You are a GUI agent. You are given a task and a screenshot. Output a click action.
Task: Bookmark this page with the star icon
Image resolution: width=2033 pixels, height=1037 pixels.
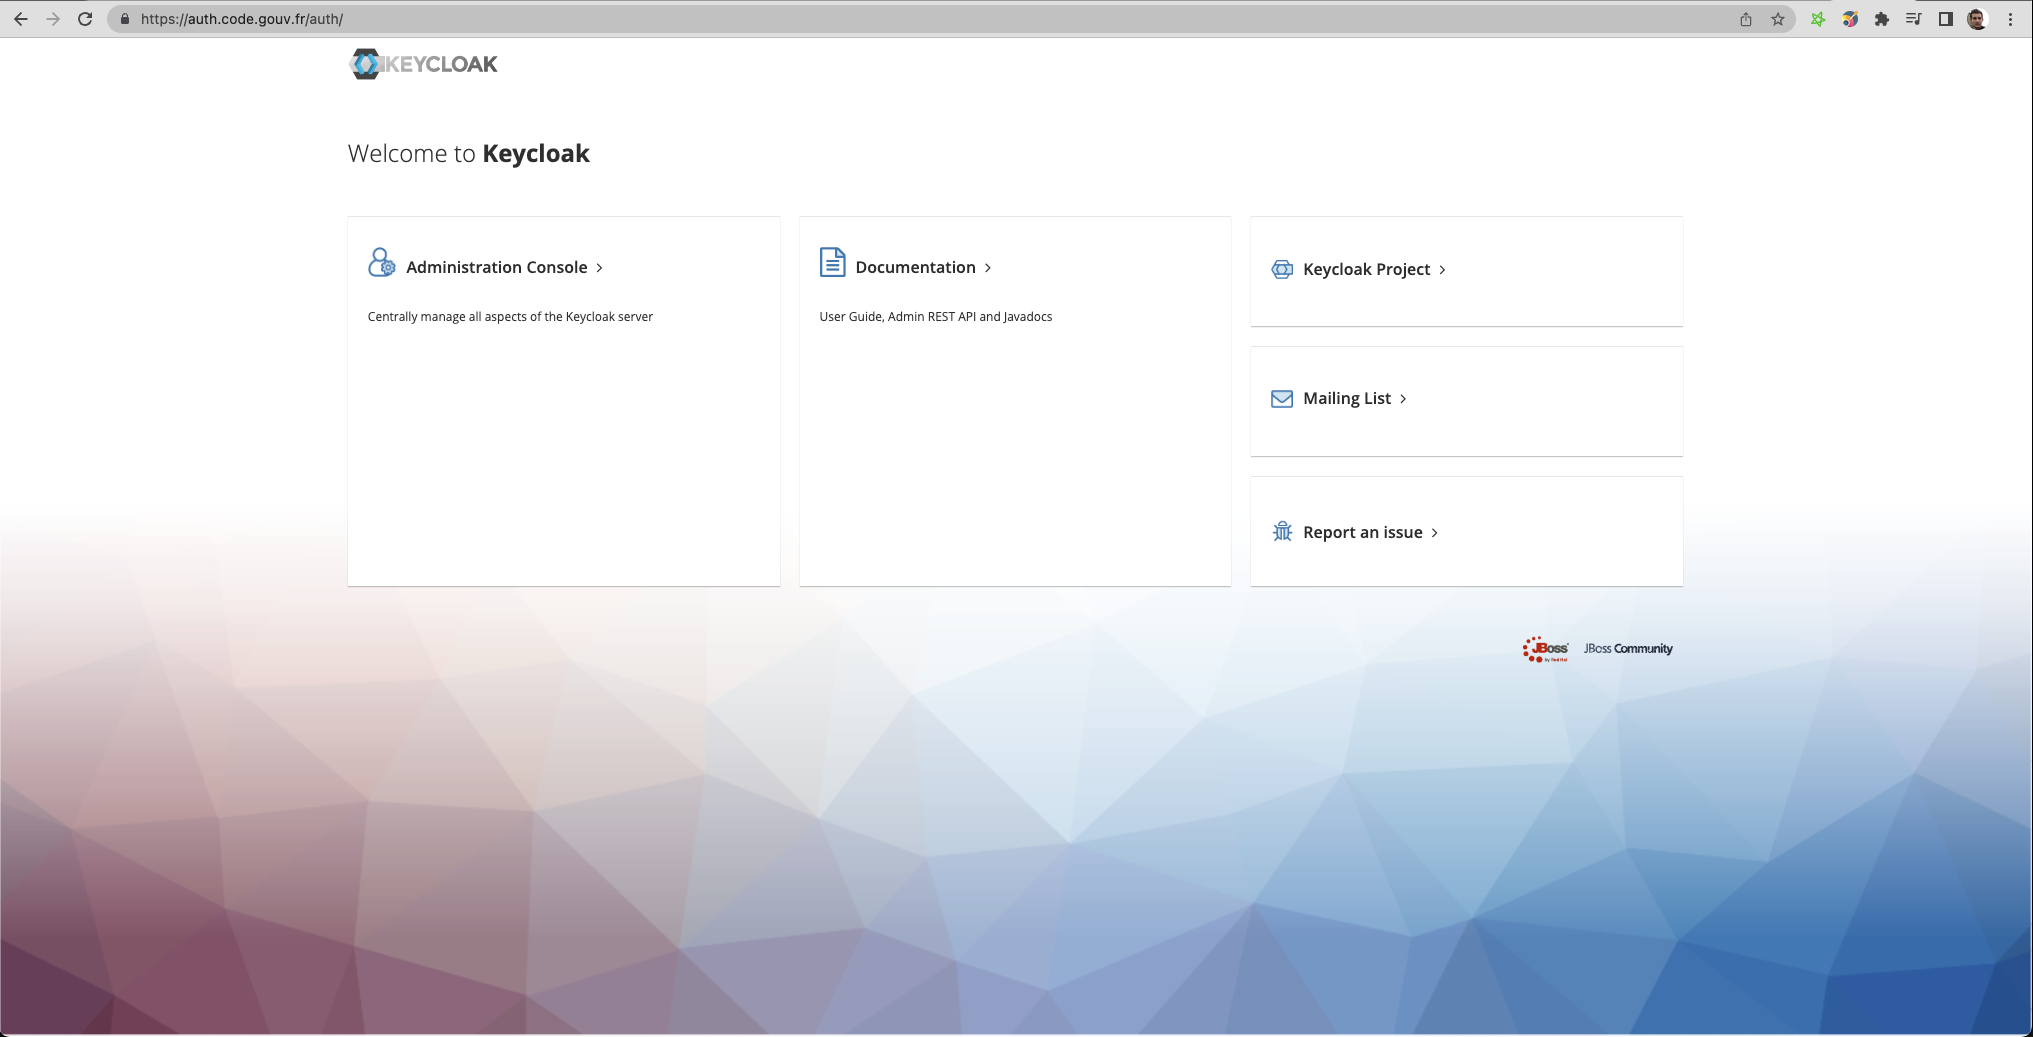click(x=1778, y=19)
